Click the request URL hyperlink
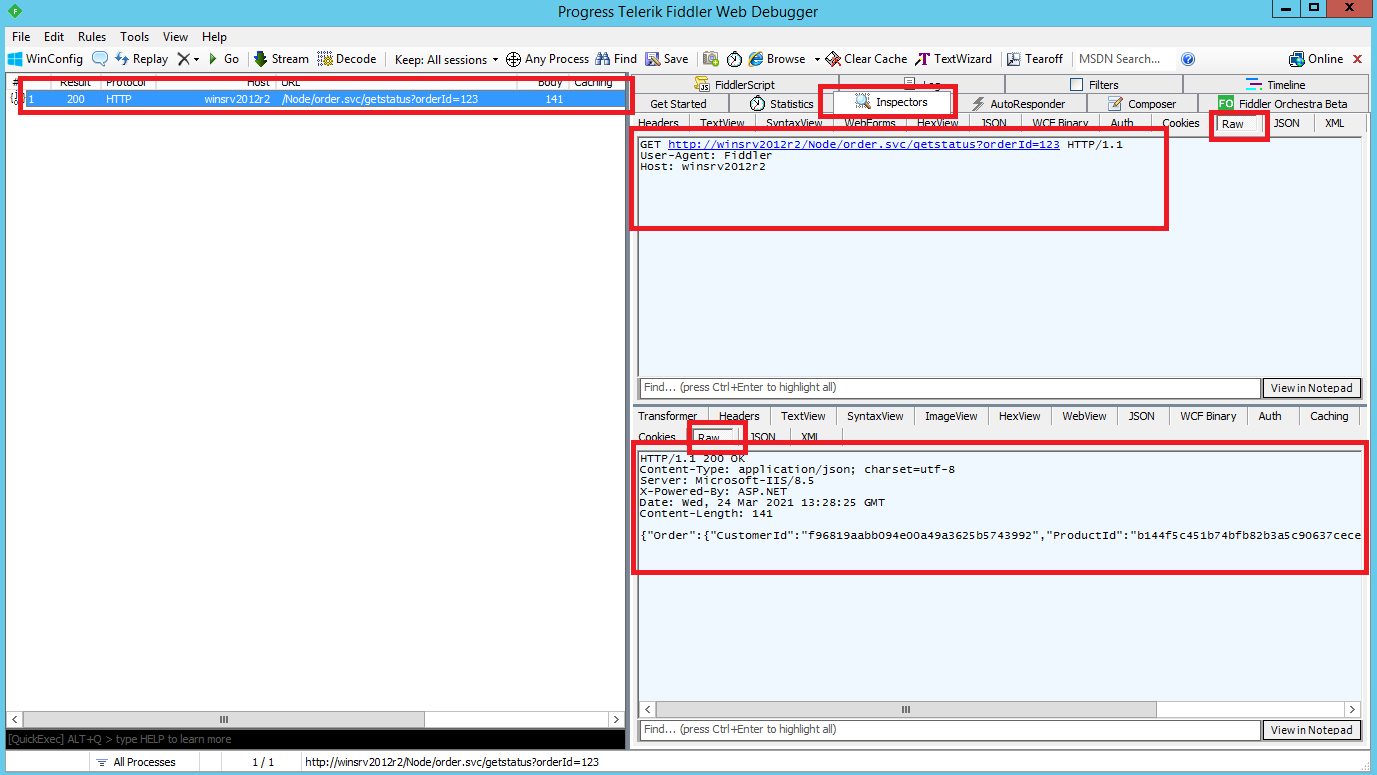 click(x=864, y=145)
